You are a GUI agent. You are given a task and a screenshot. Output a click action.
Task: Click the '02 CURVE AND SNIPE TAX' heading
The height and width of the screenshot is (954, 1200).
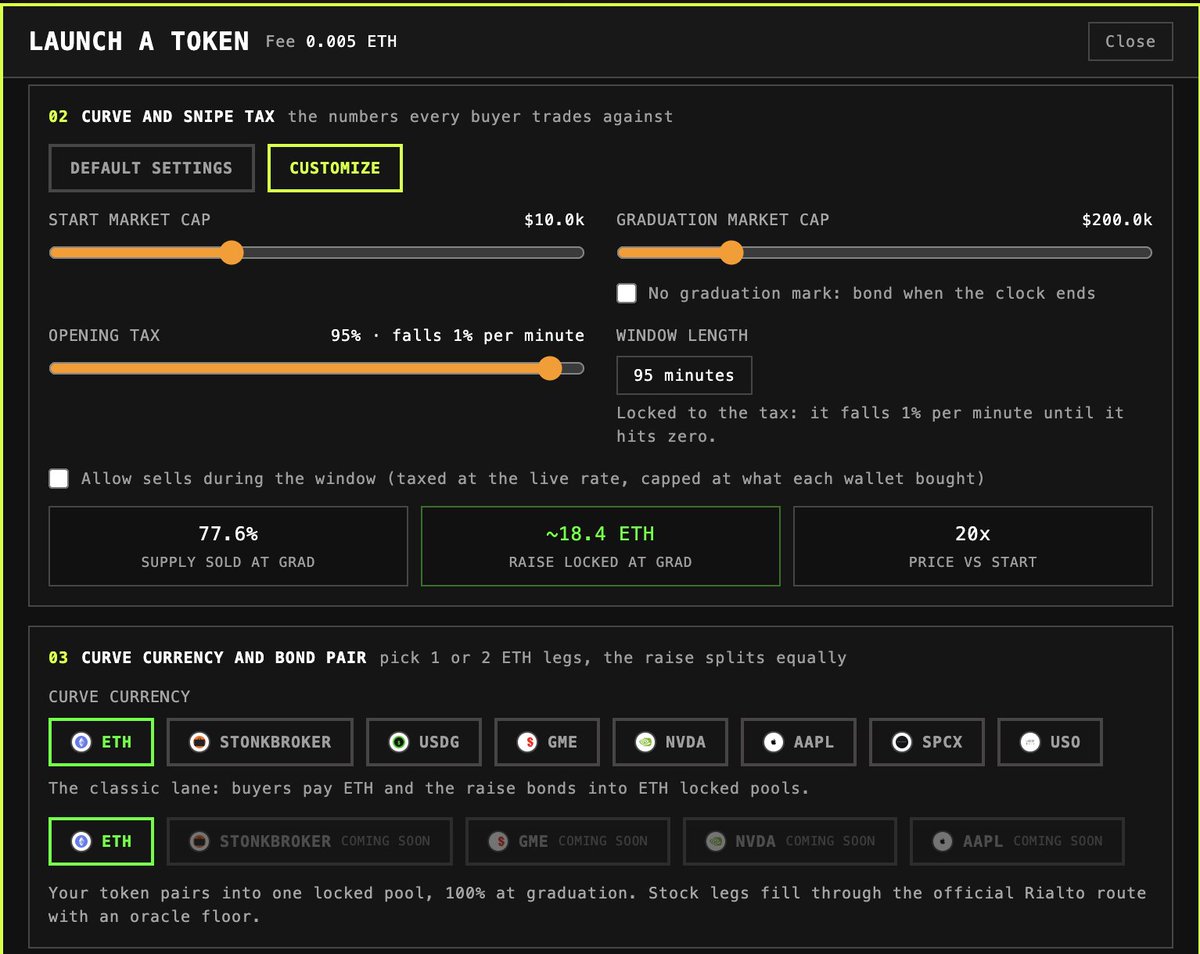point(162,116)
